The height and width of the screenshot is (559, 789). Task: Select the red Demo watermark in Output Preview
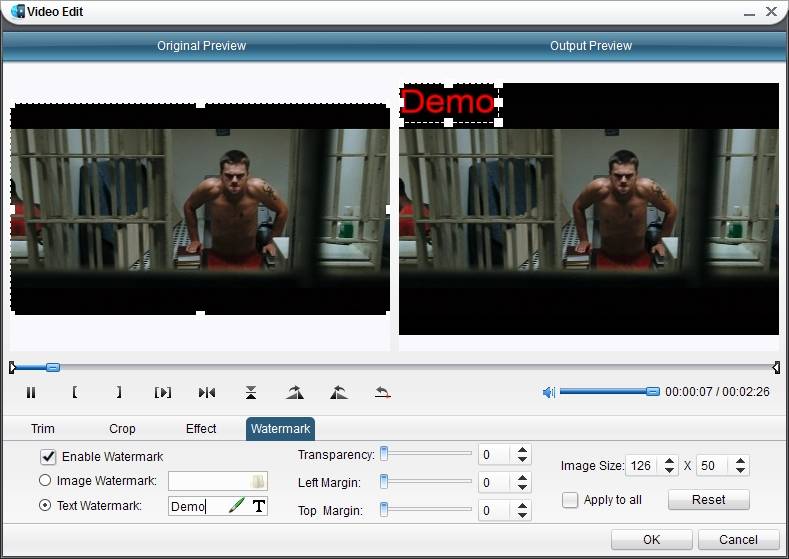(x=447, y=102)
